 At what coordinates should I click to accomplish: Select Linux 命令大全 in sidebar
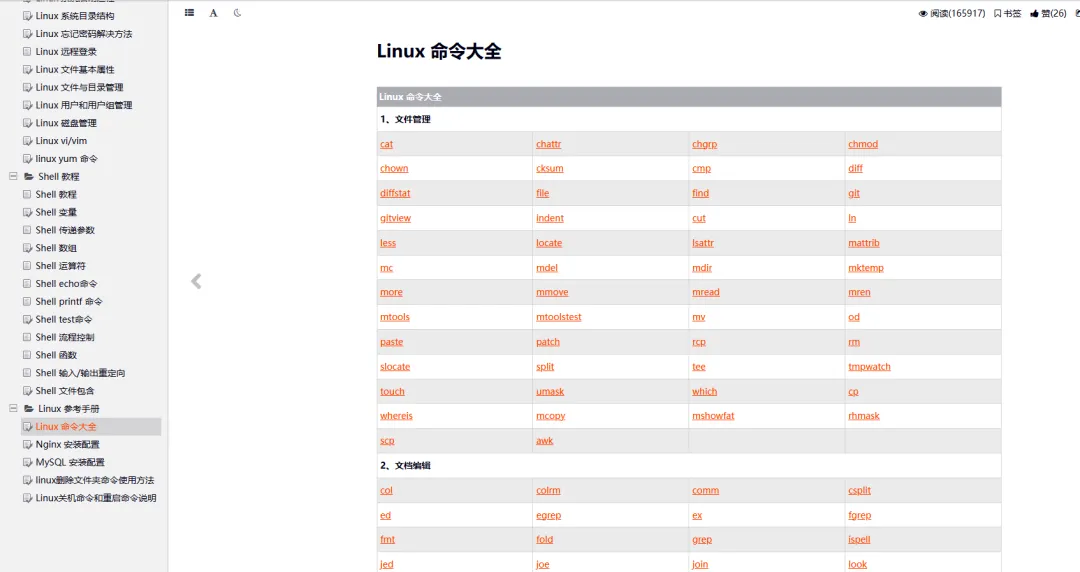(66, 427)
